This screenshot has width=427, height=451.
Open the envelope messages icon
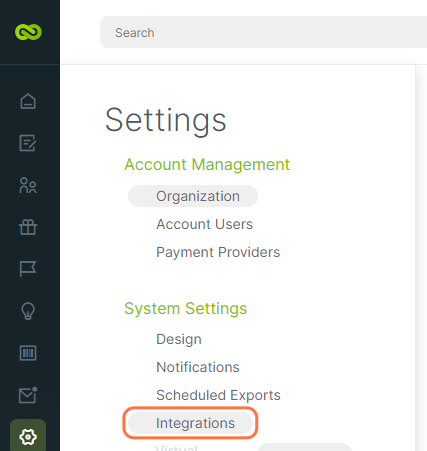point(28,395)
